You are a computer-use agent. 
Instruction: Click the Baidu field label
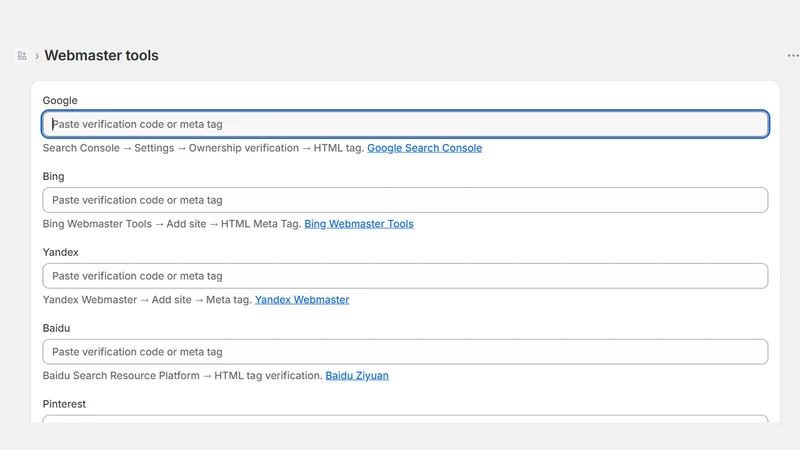(57, 328)
